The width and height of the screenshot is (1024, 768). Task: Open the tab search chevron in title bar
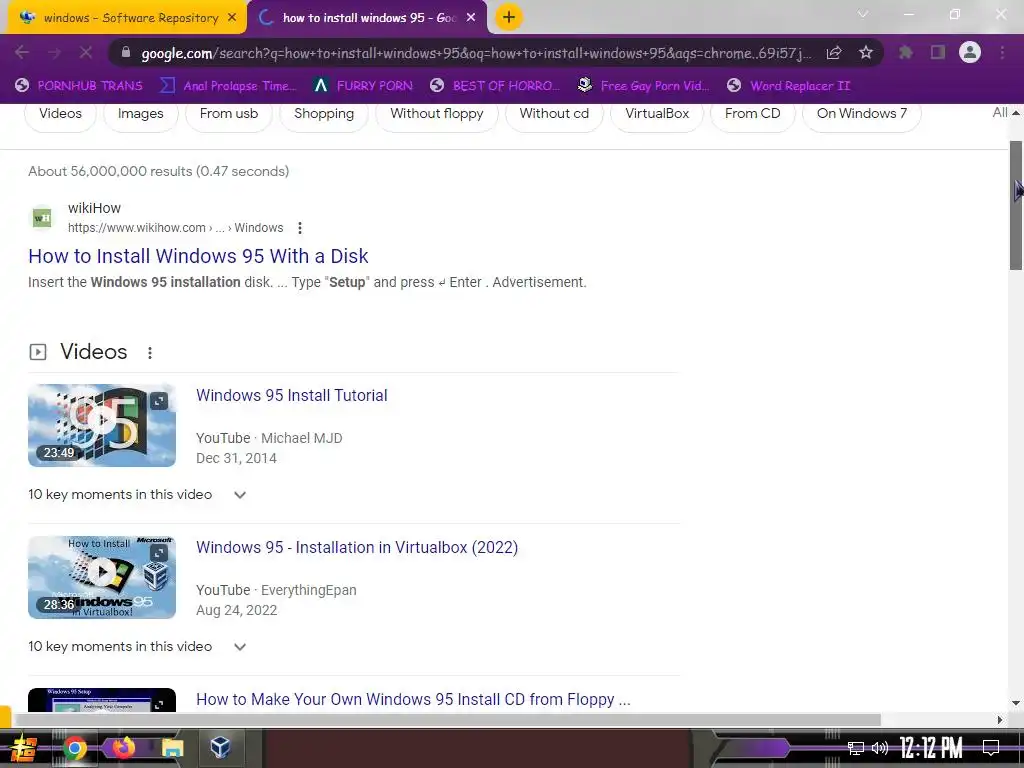tap(863, 14)
